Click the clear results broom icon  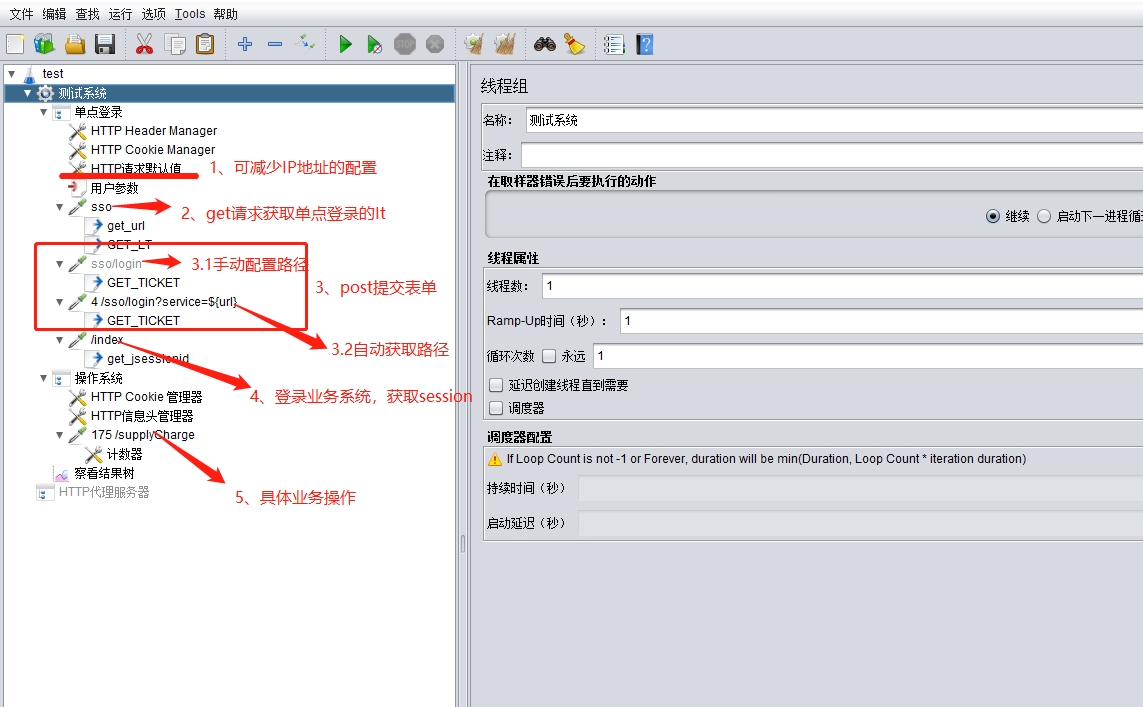click(x=573, y=43)
